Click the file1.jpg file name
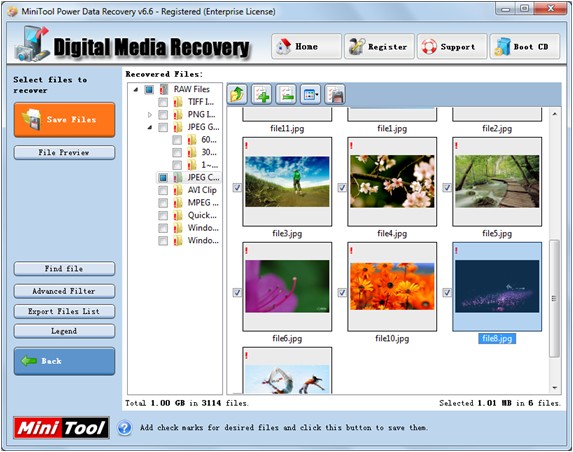Image resolution: width=573 pixels, height=452 pixels. coord(392,129)
